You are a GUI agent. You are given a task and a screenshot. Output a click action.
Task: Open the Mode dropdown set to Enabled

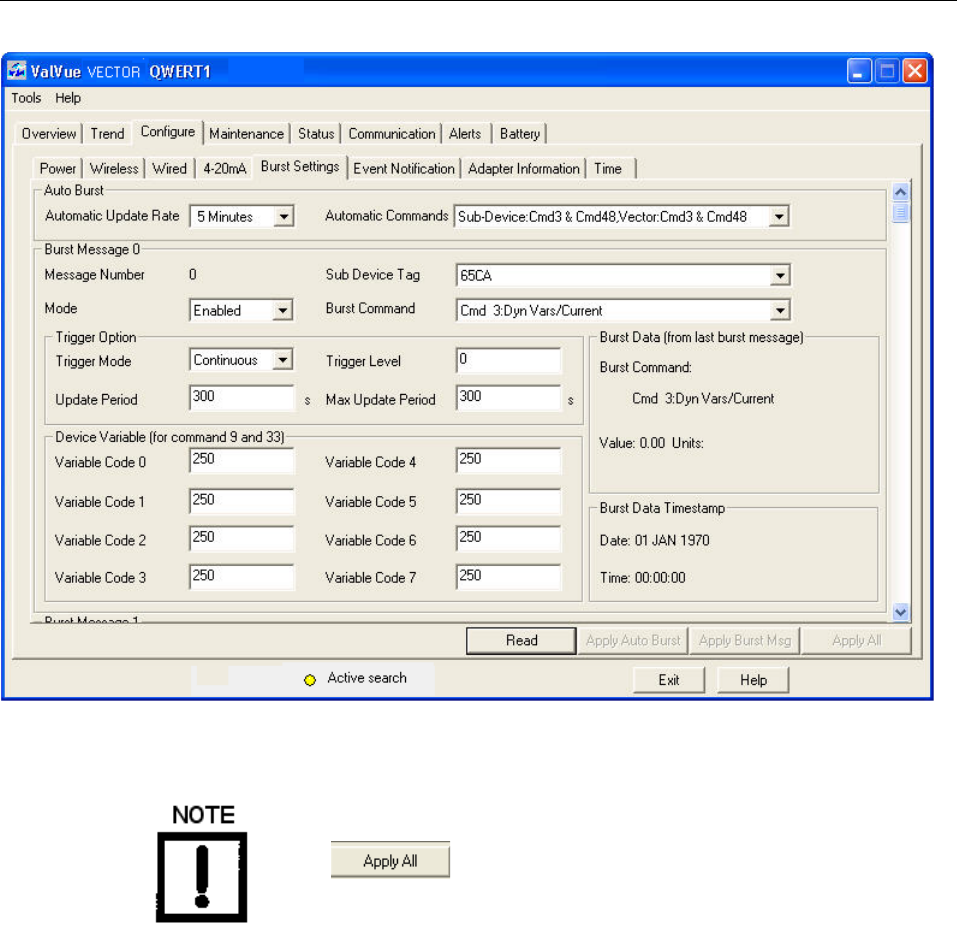pos(283,311)
